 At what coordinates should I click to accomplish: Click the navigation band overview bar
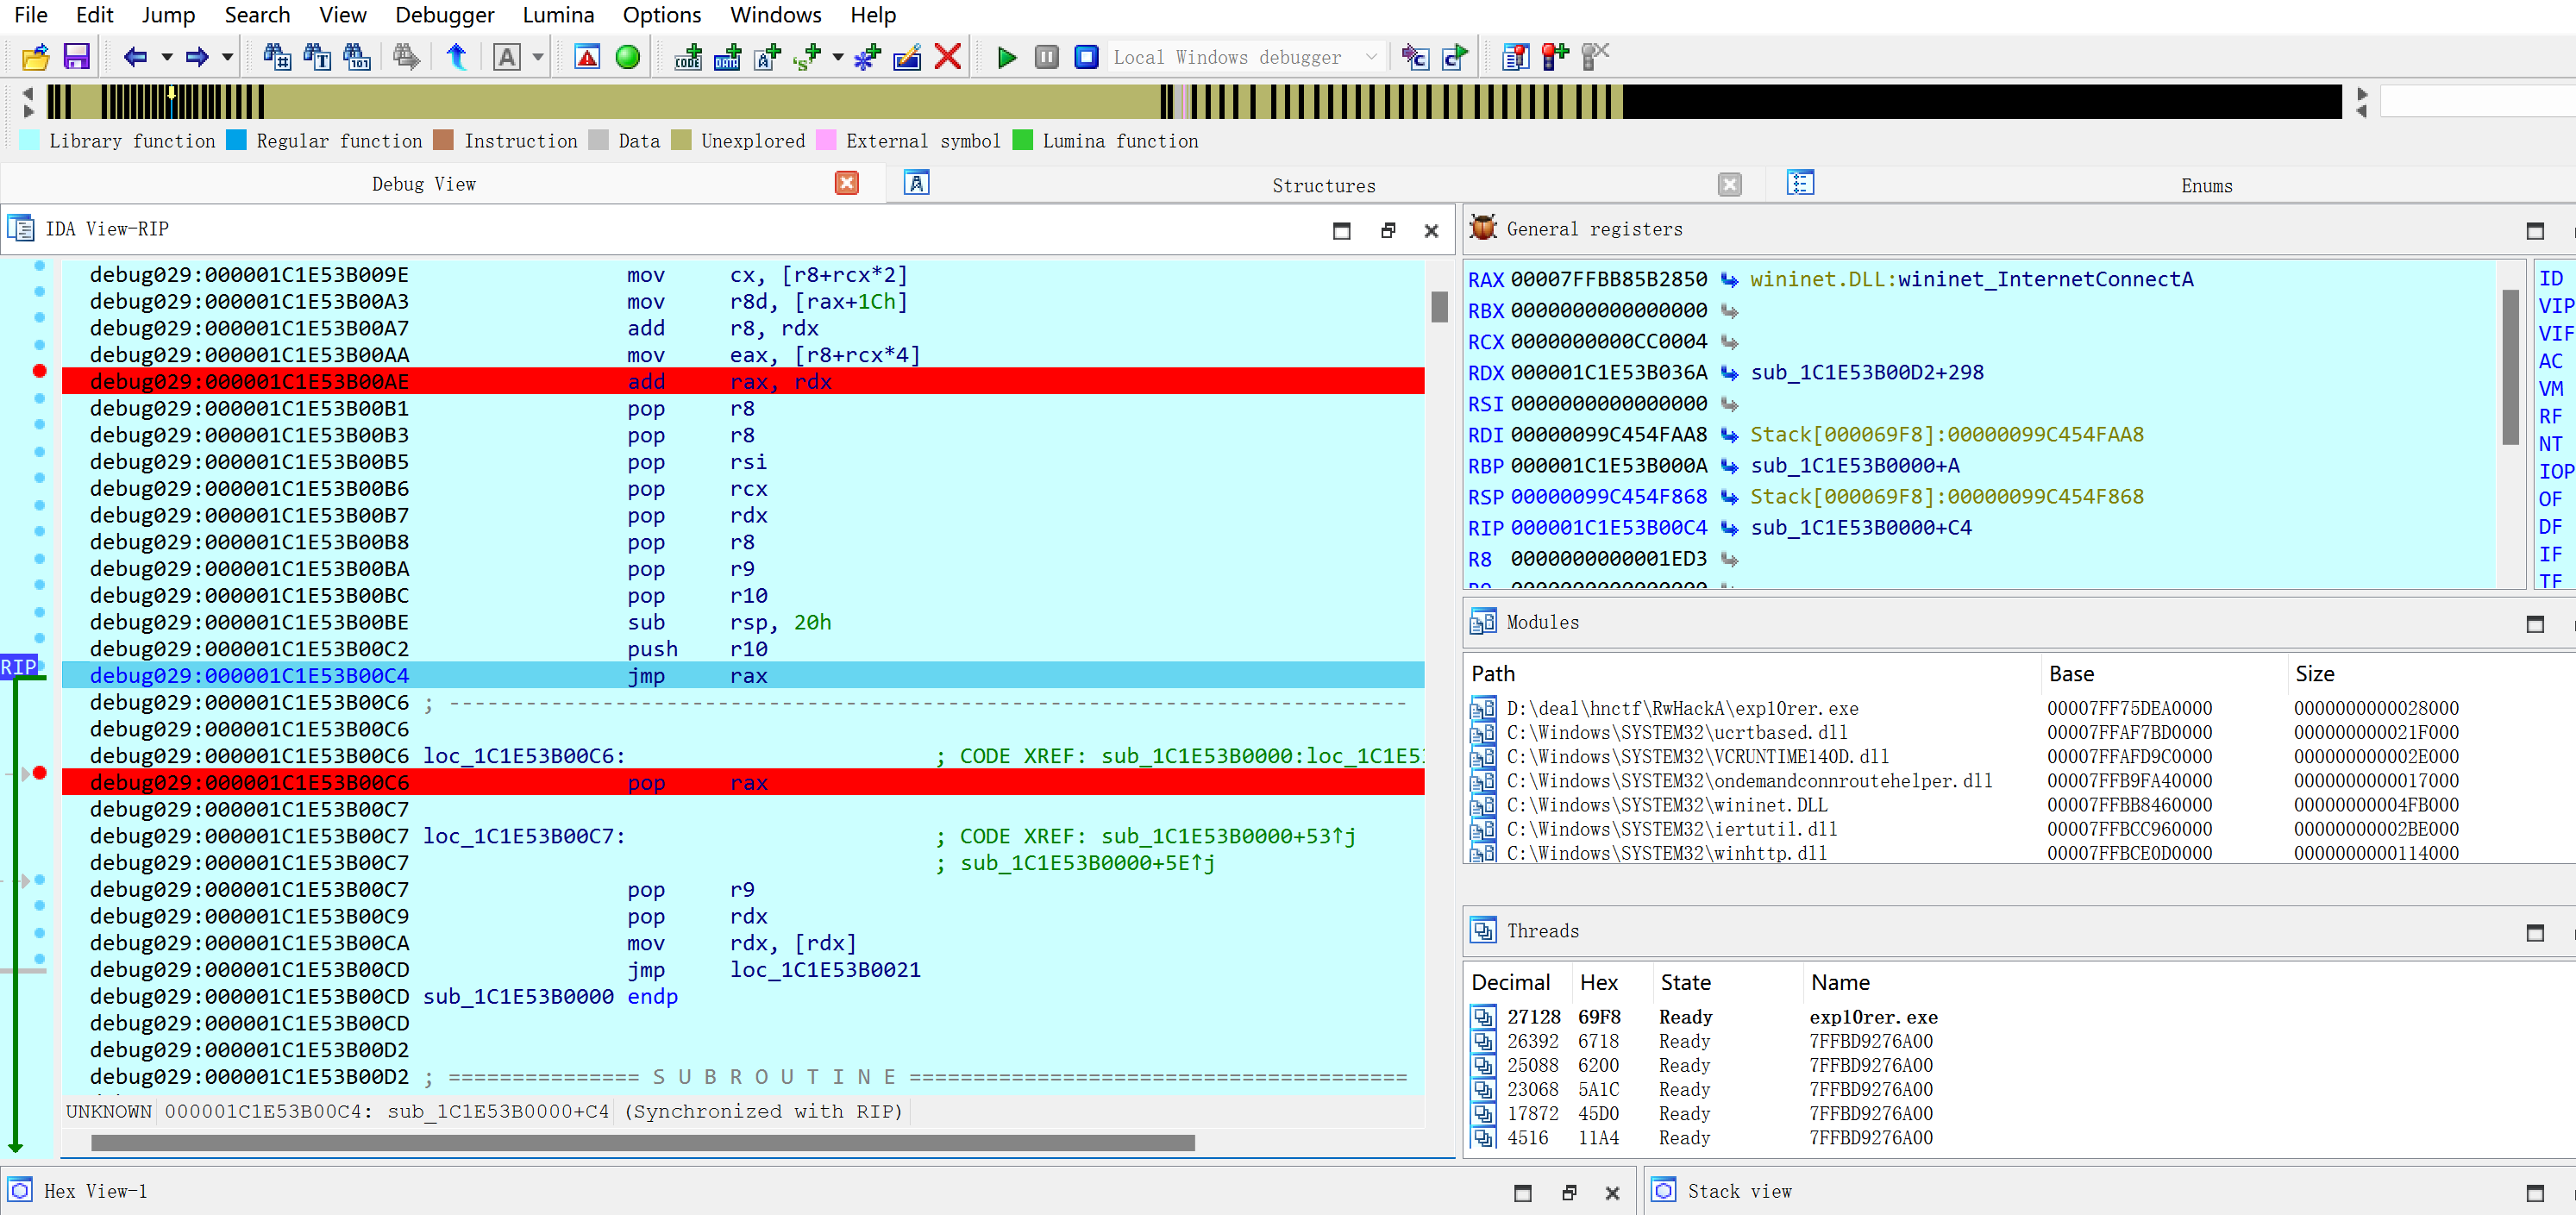click(x=1194, y=101)
